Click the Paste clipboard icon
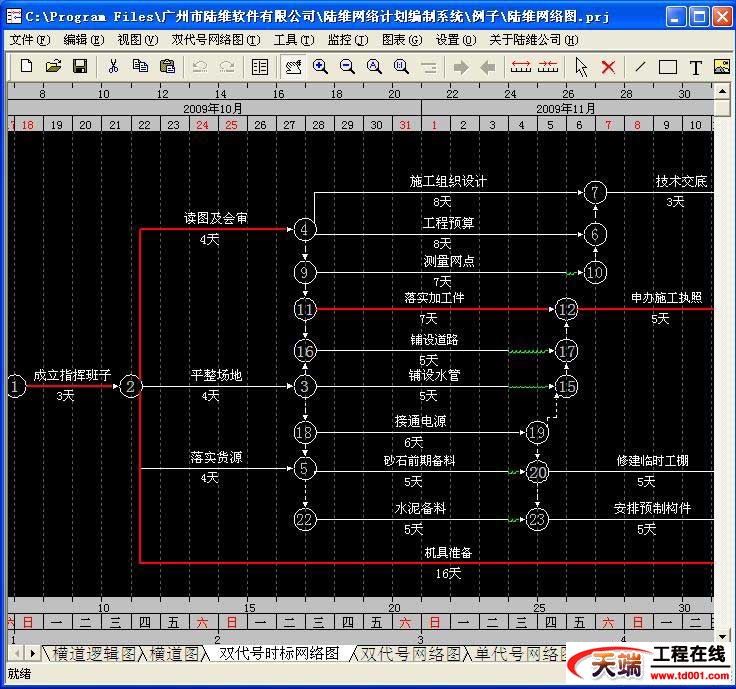This screenshot has height=689, width=736. (x=167, y=66)
